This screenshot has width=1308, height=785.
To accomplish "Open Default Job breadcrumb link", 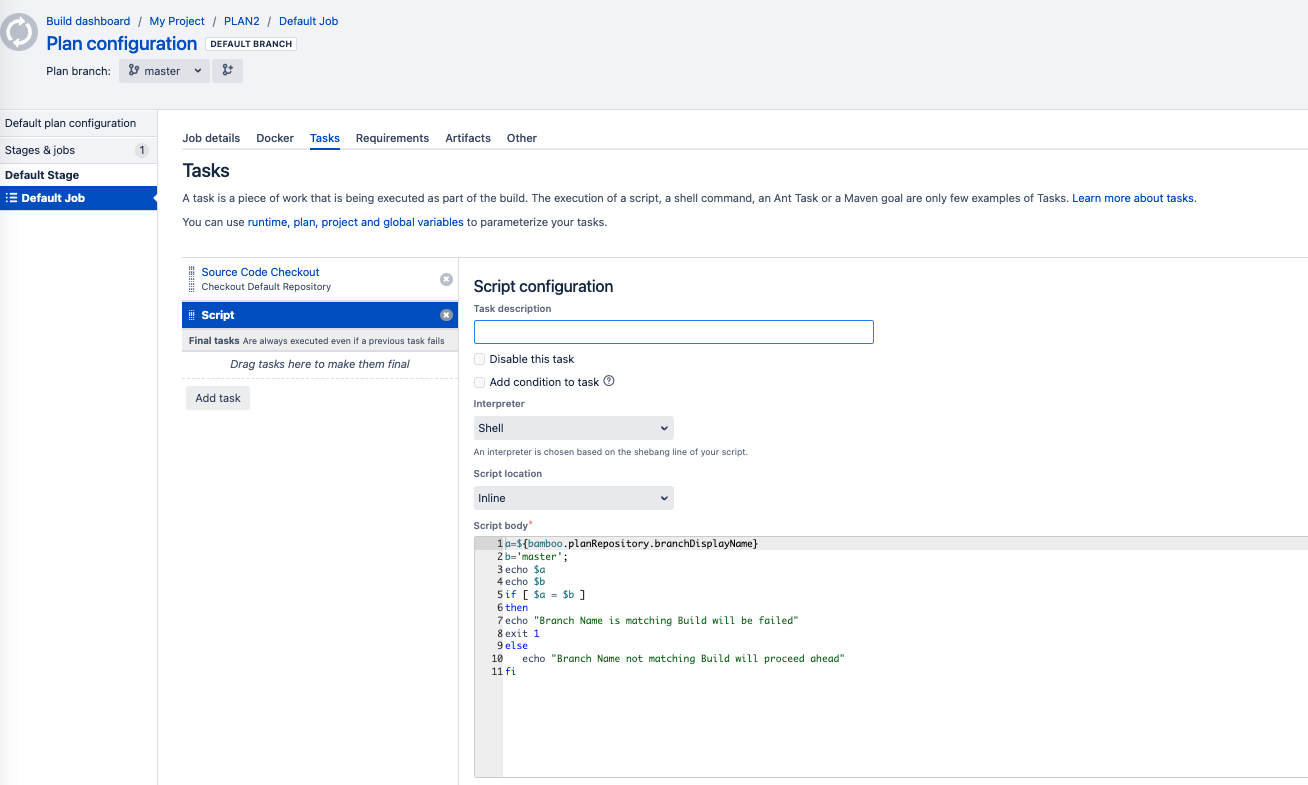I will [308, 21].
